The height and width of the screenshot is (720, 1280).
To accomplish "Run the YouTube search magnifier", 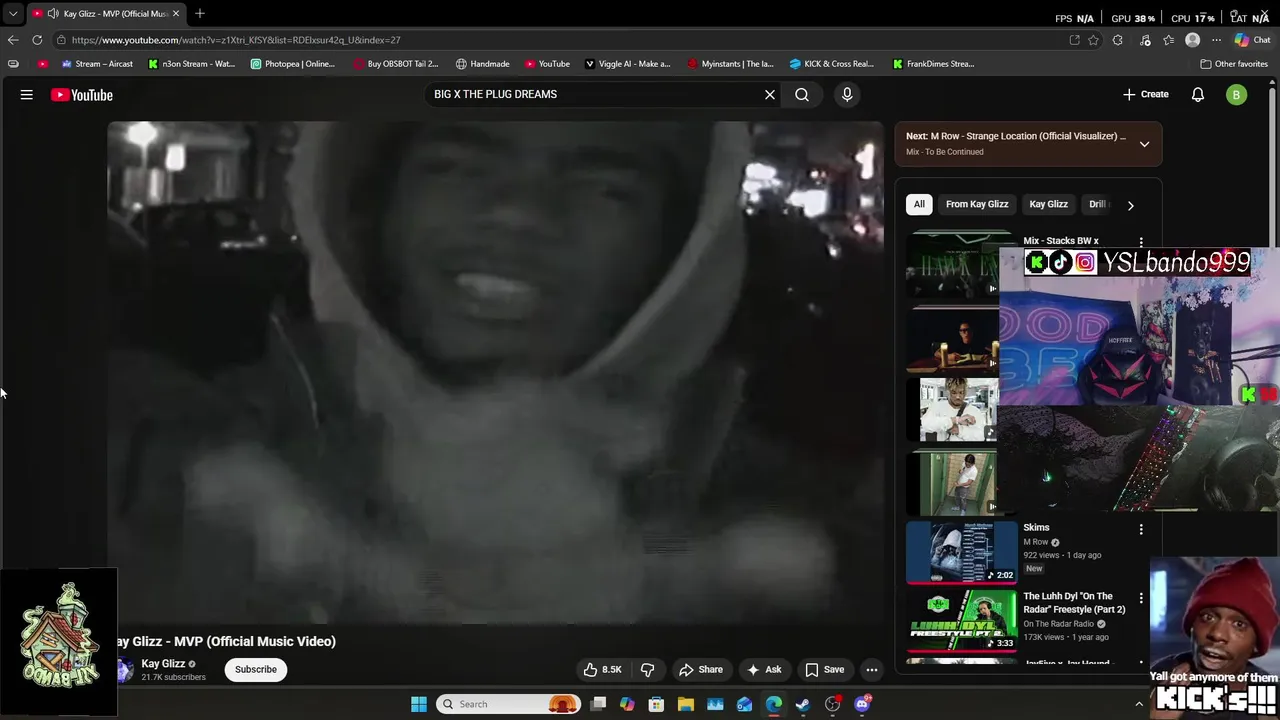I will (802, 94).
